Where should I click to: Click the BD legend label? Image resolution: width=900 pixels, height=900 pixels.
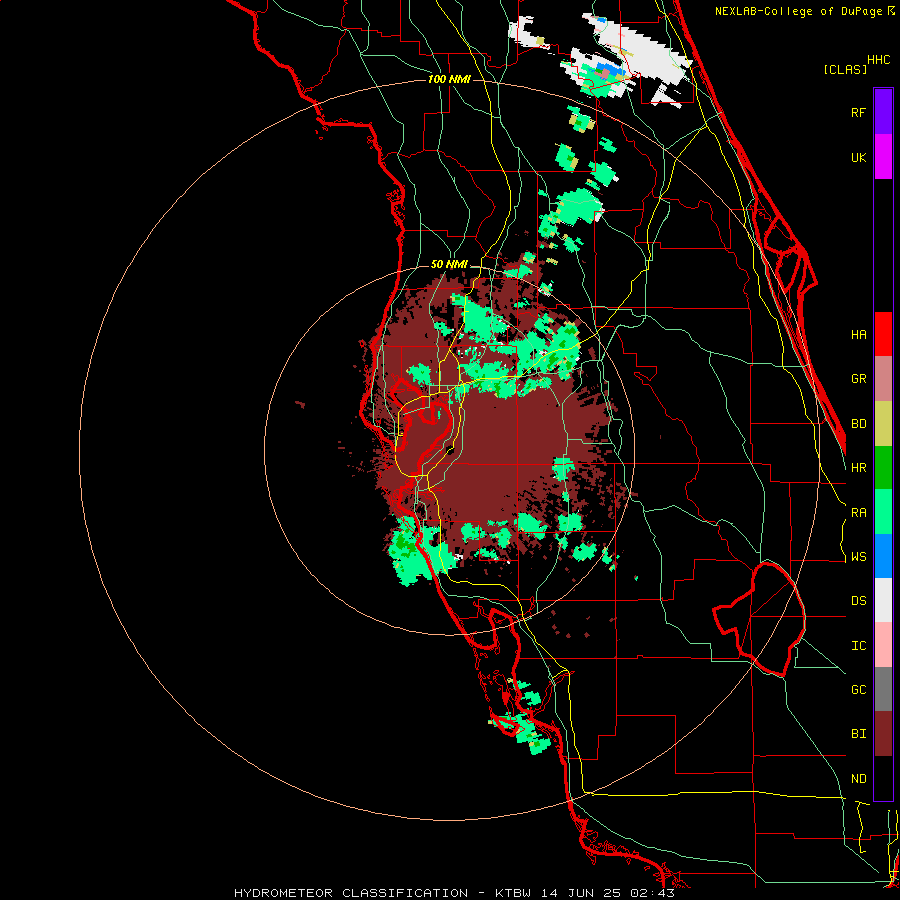pyautogui.click(x=858, y=424)
